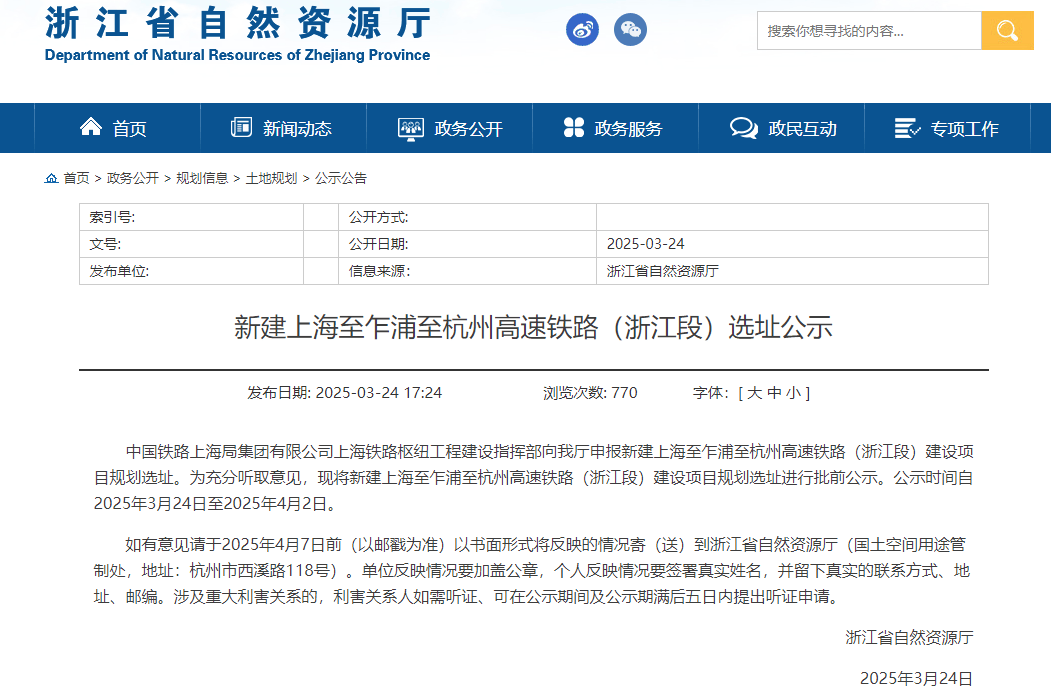Set font size to 小

click(794, 393)
